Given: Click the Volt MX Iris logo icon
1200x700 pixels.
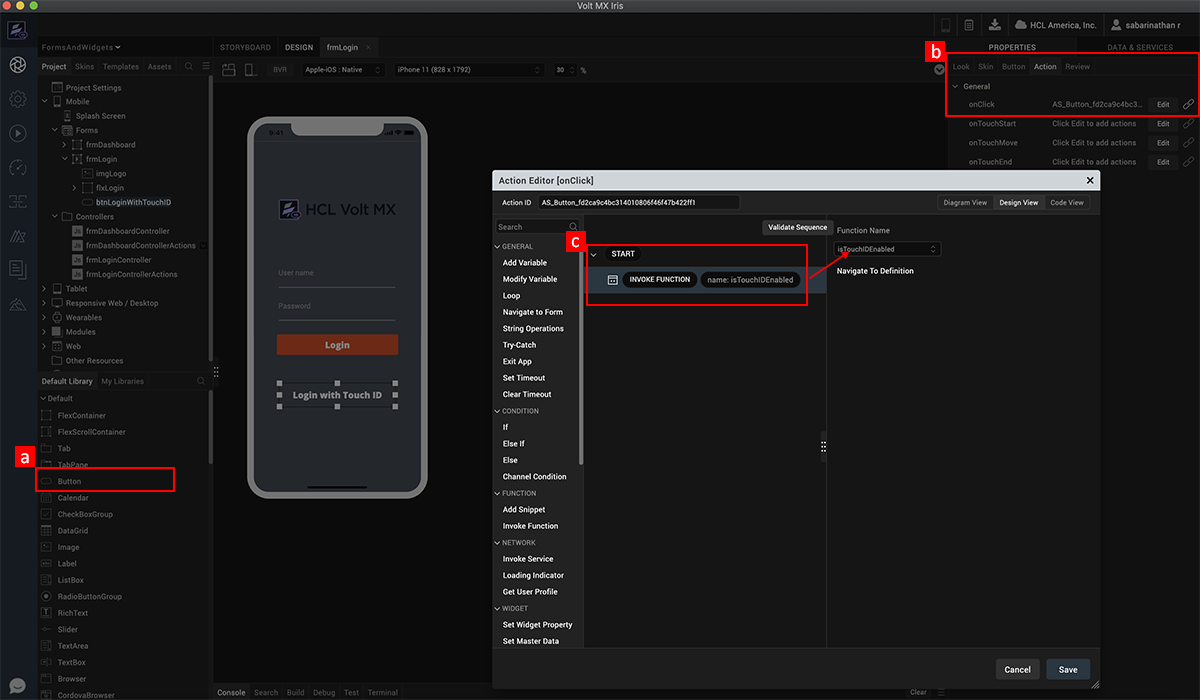Looking at the screenshot, I should 17,30.
